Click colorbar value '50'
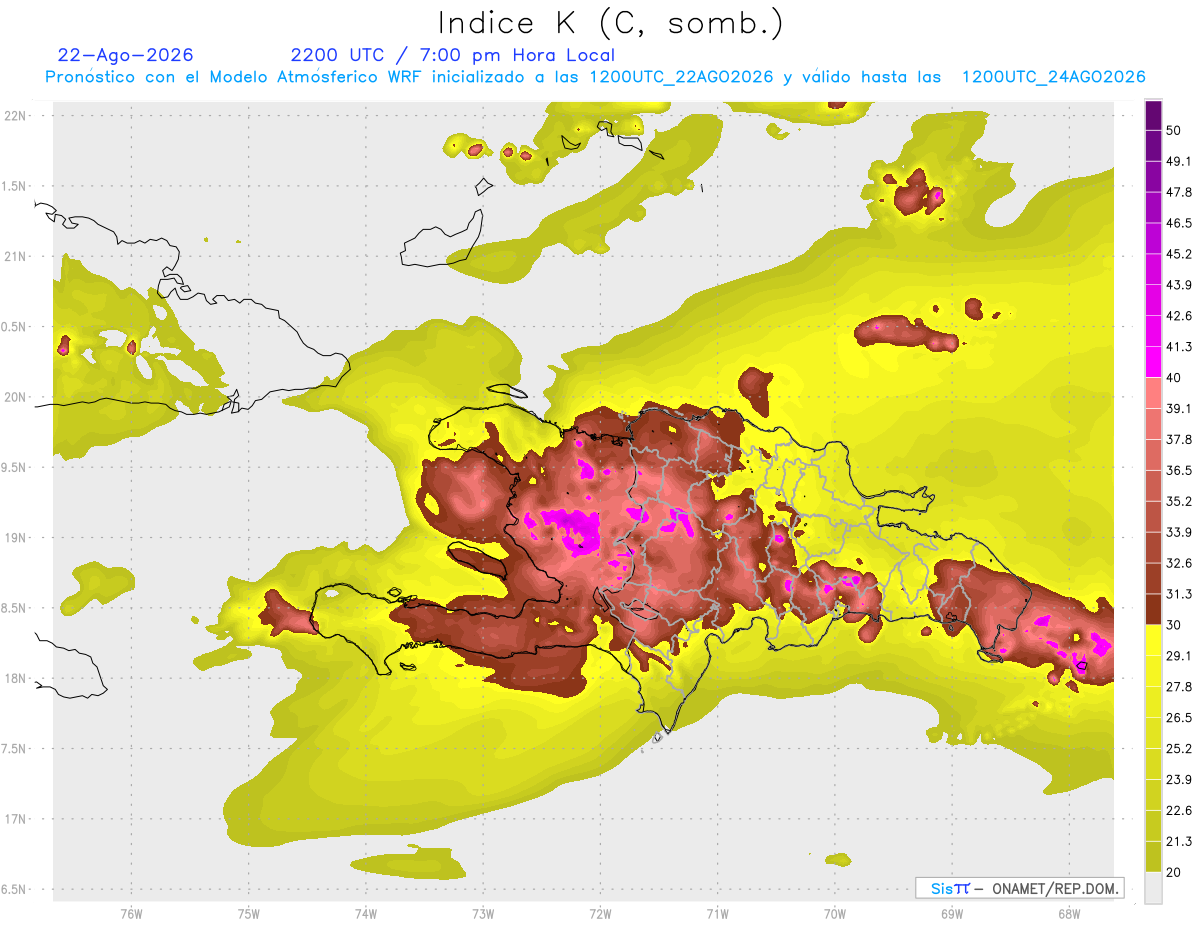This screenshot has width=1200, height=927. click(x=1173, y=130)
